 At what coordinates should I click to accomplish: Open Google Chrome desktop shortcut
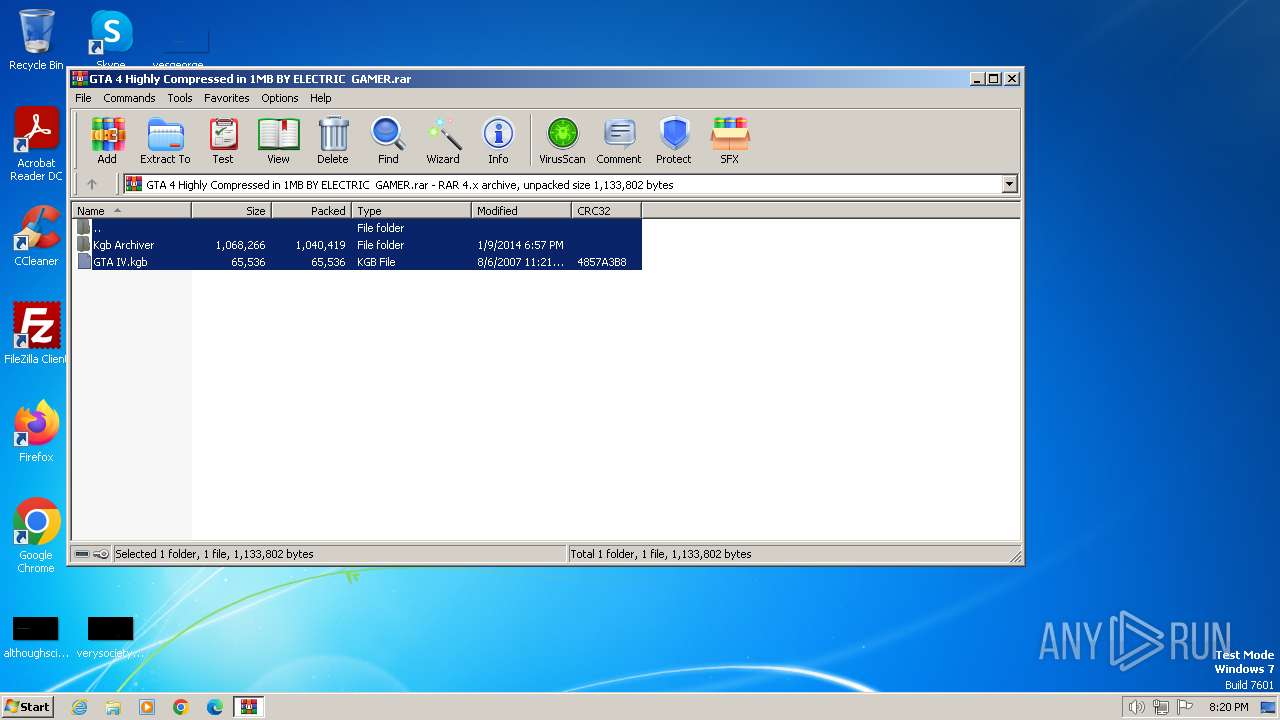click(x=36, y=536)
